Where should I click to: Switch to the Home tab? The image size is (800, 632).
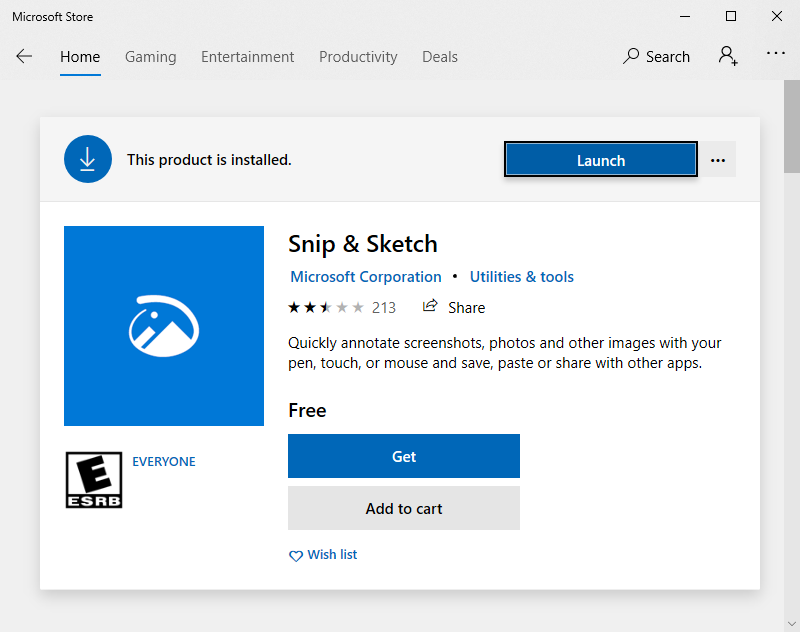tap(80, 57)
